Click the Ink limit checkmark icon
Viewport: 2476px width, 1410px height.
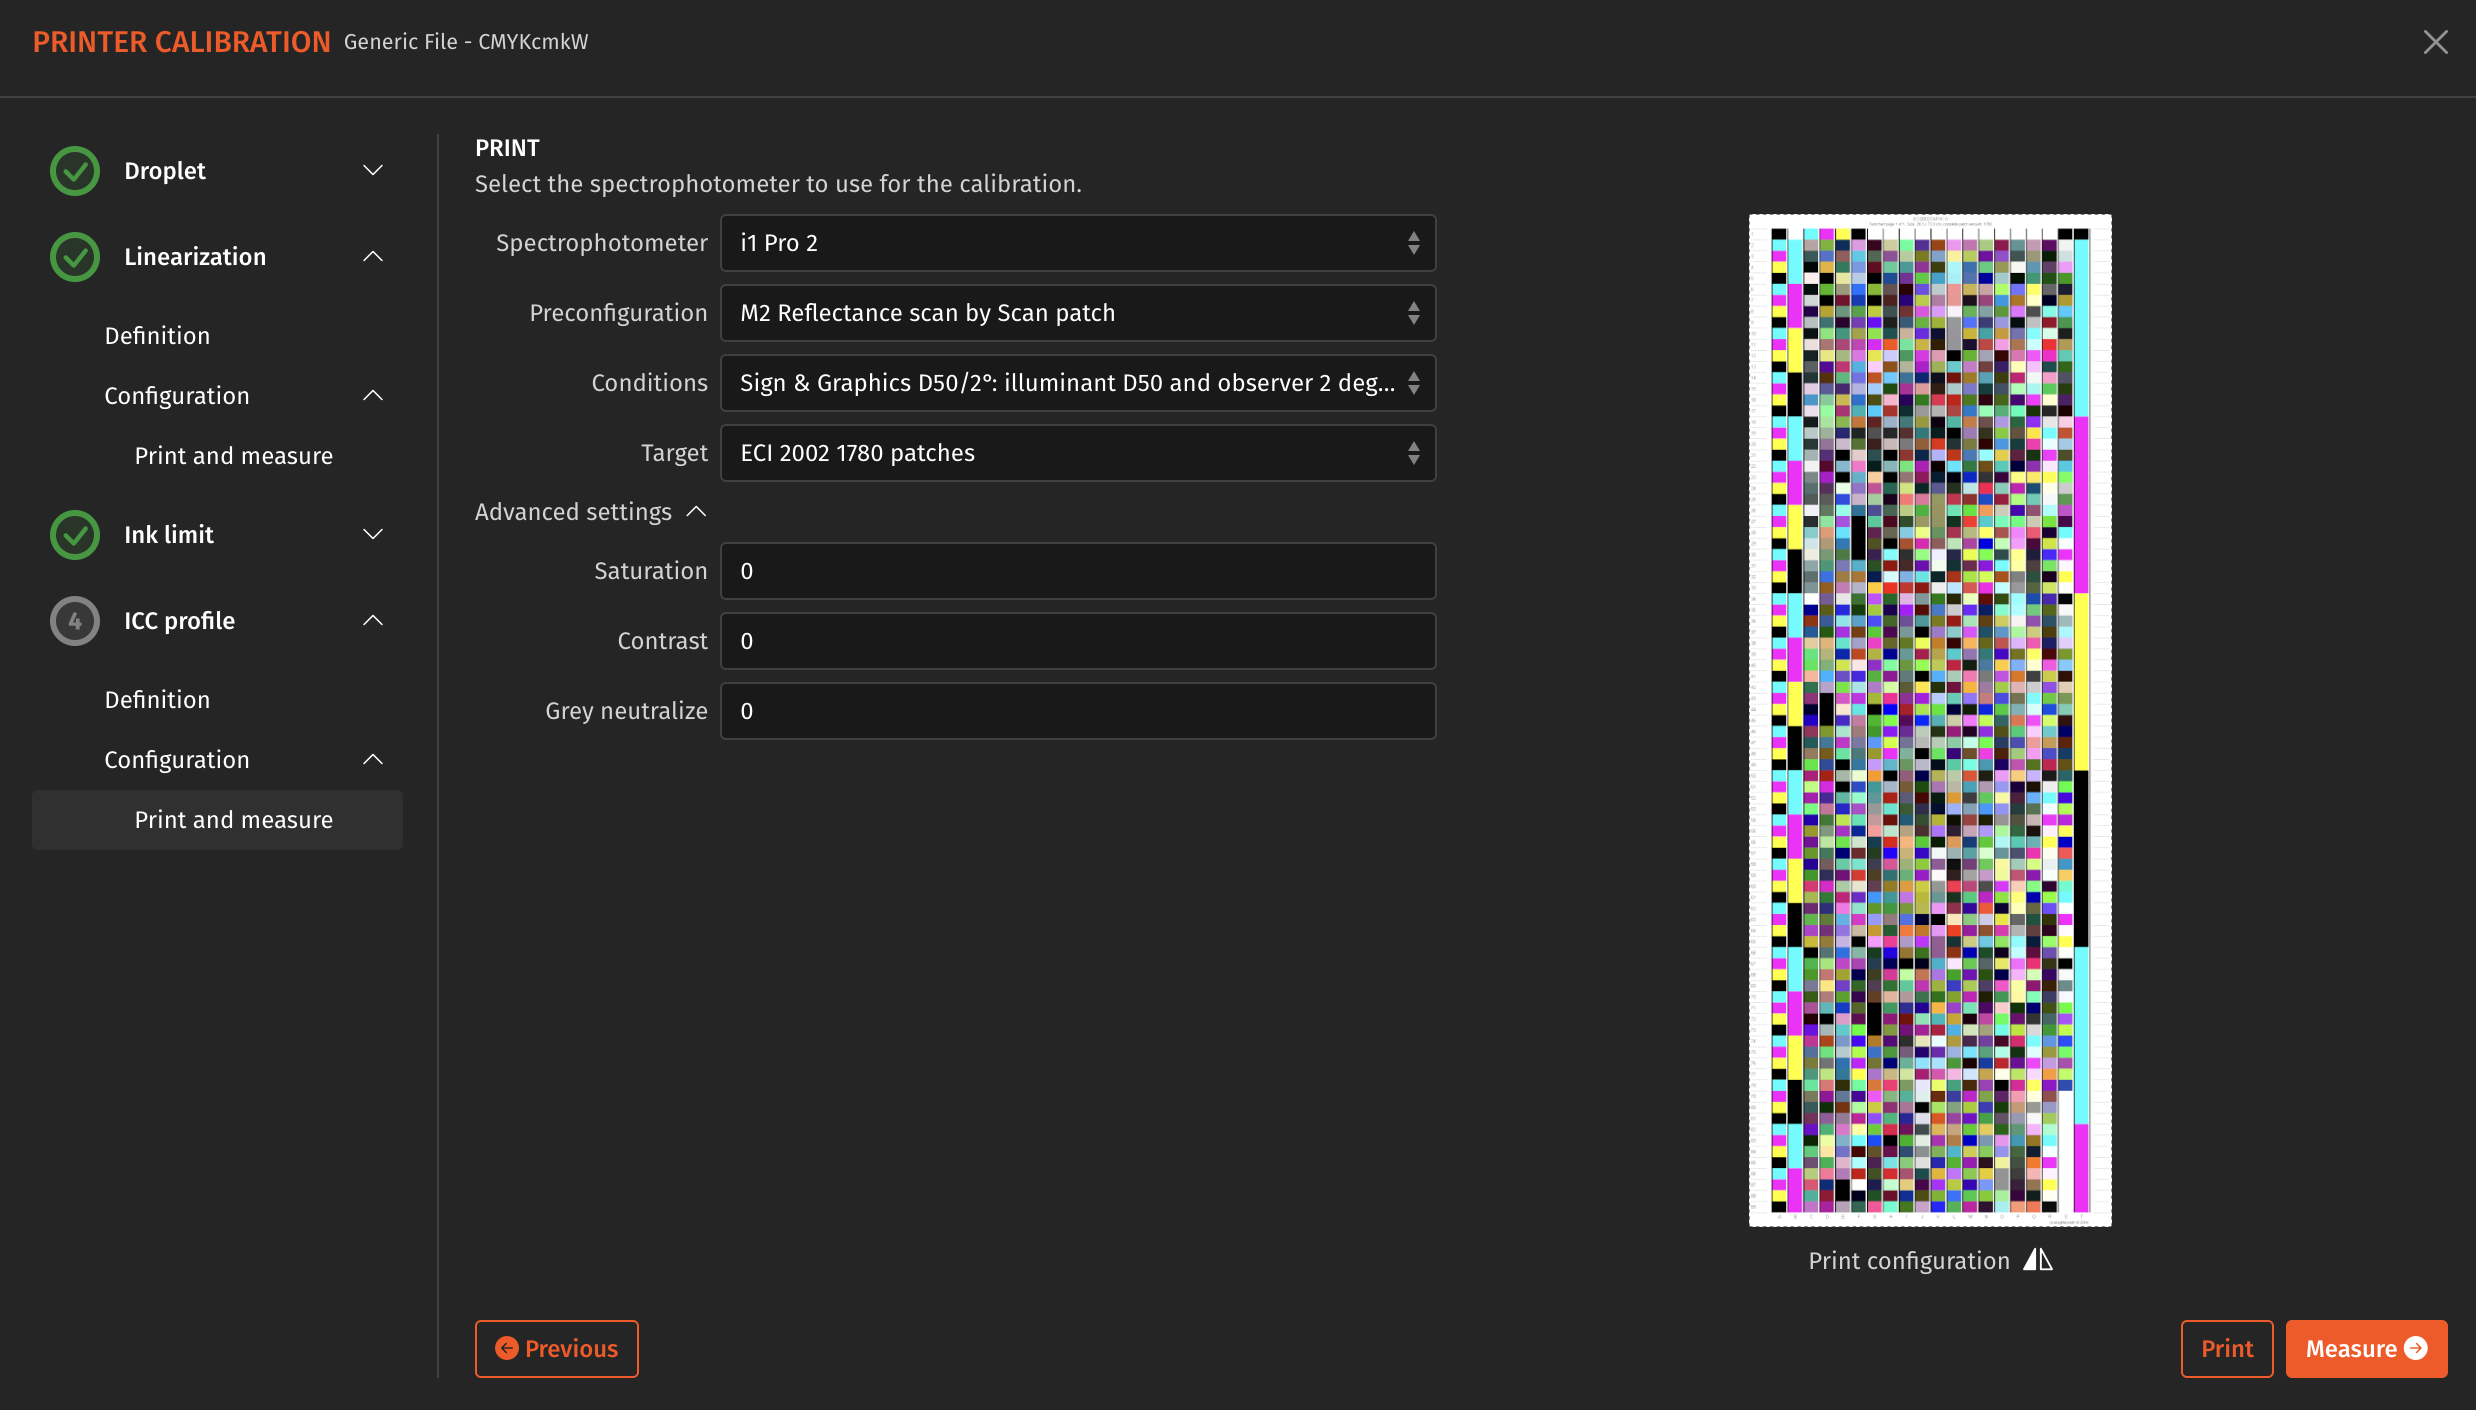point(74,534)
